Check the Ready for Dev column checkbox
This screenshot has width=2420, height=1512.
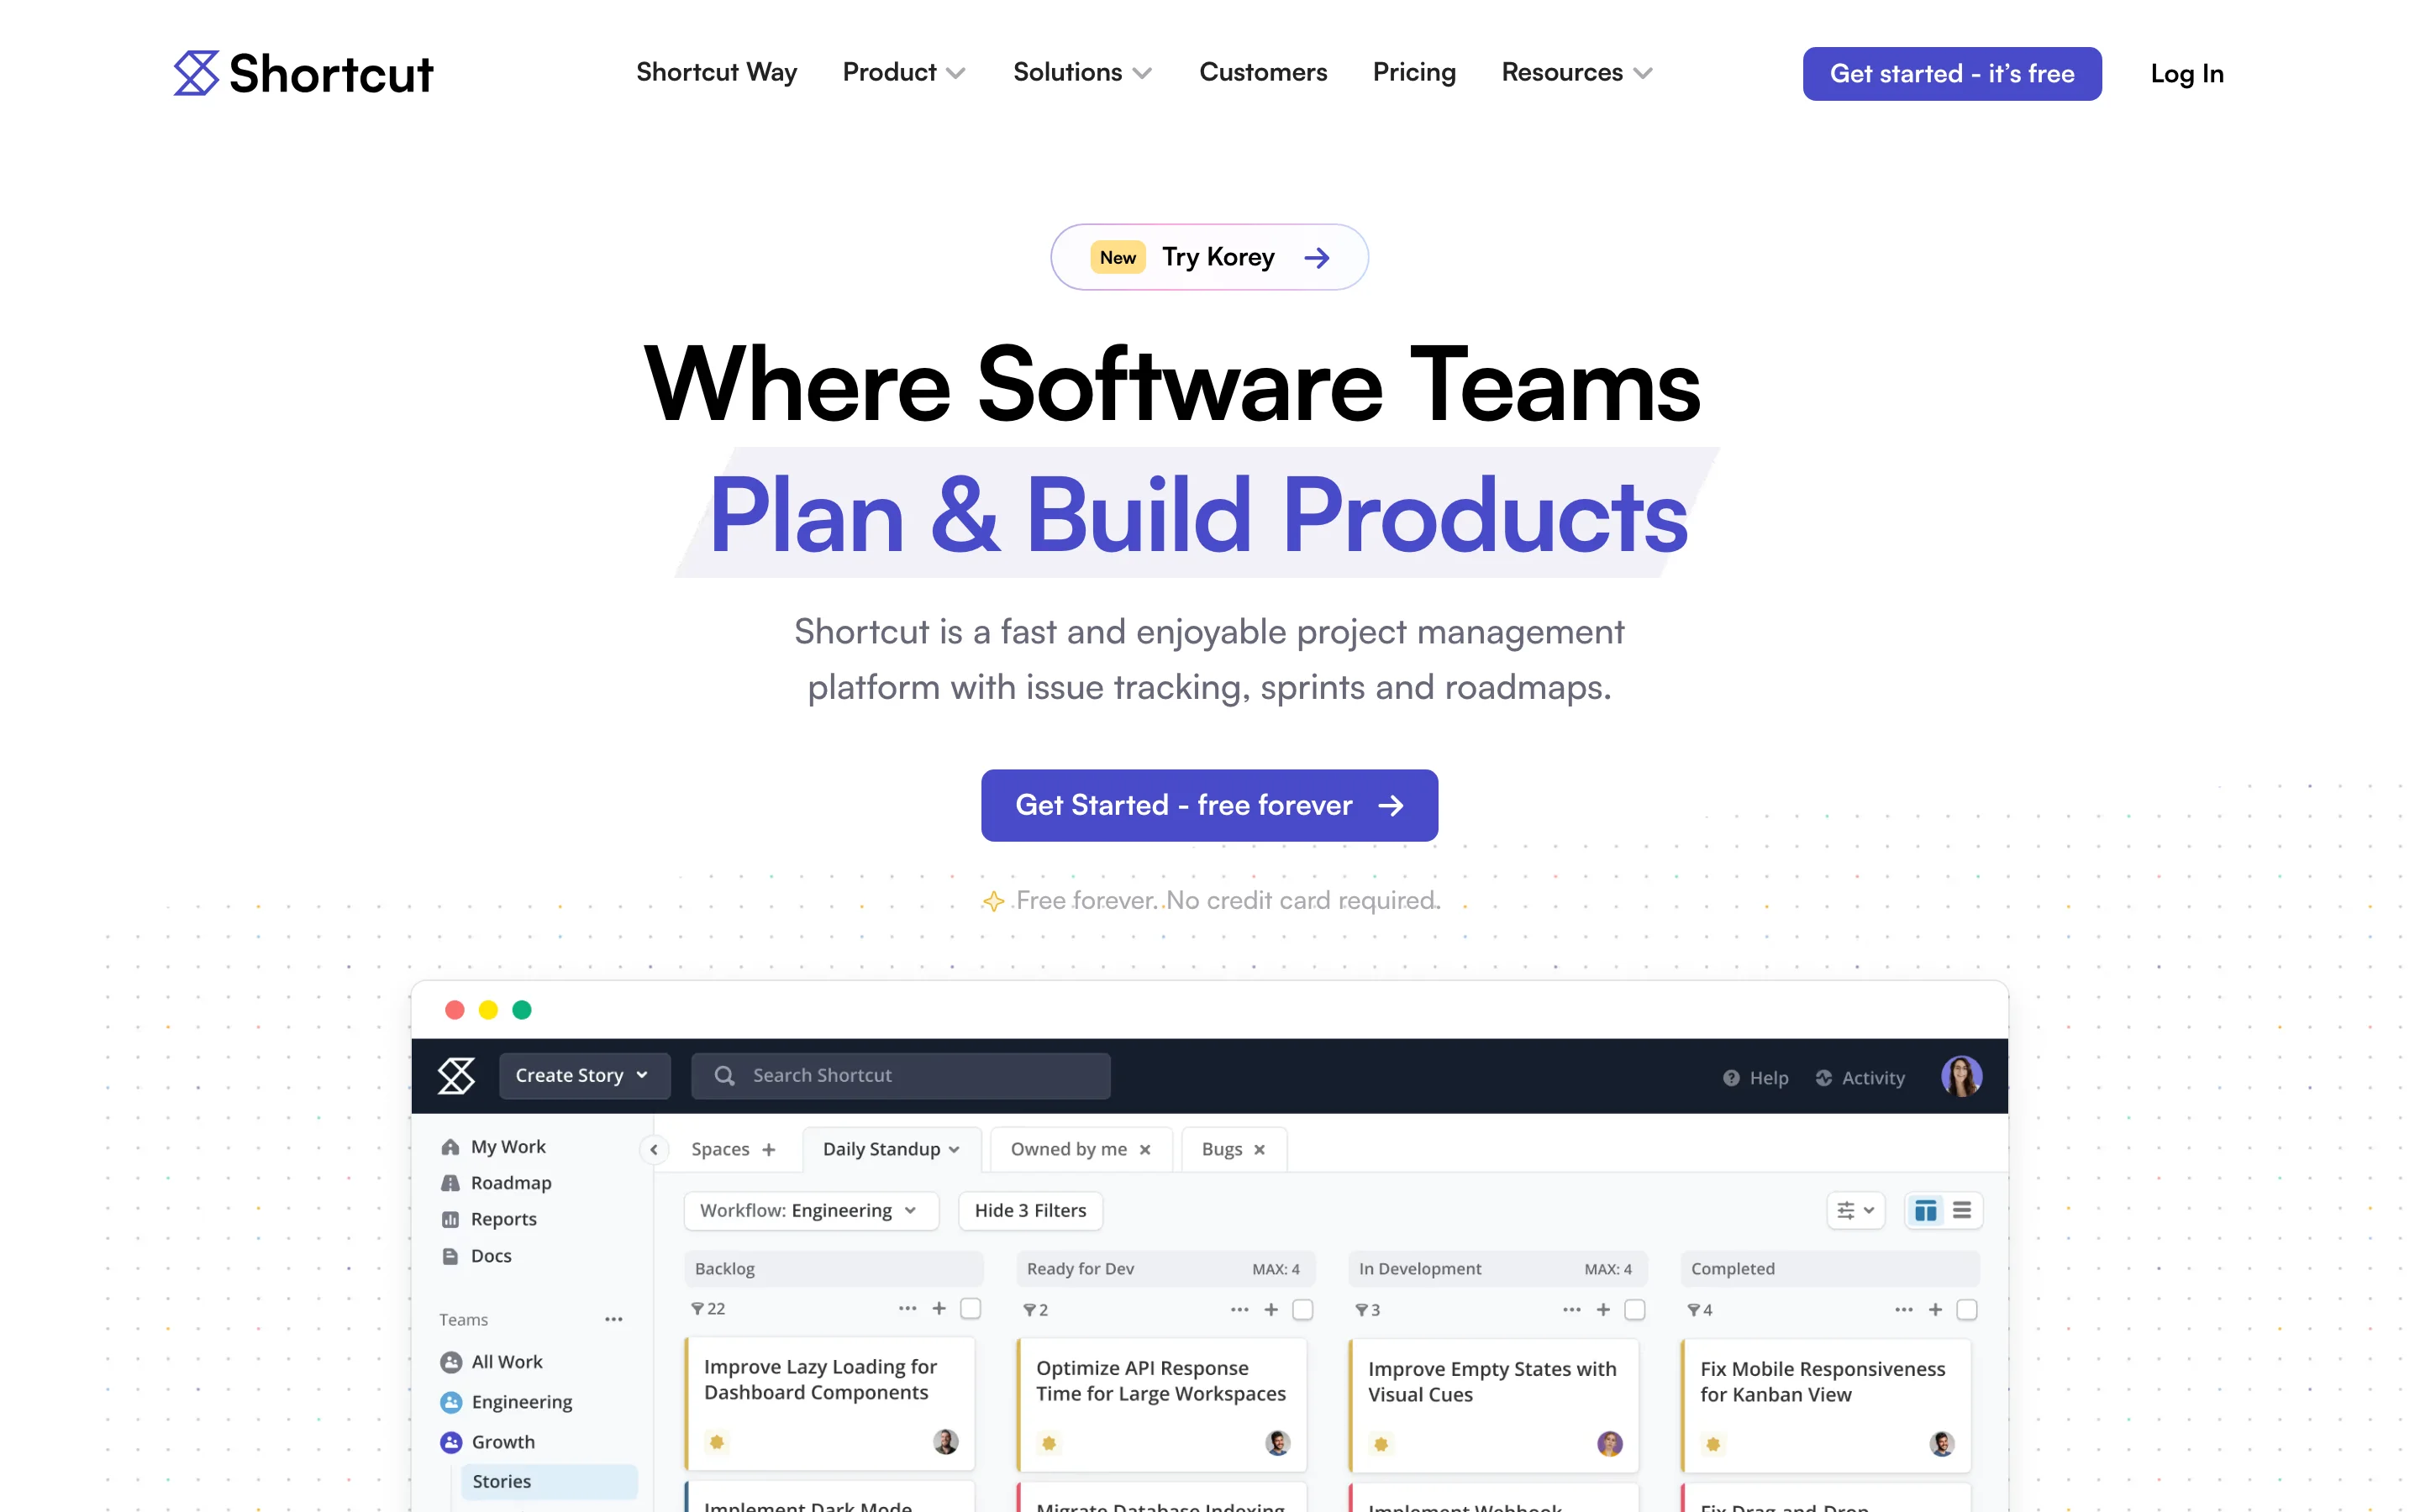tap(1302, 1309)
